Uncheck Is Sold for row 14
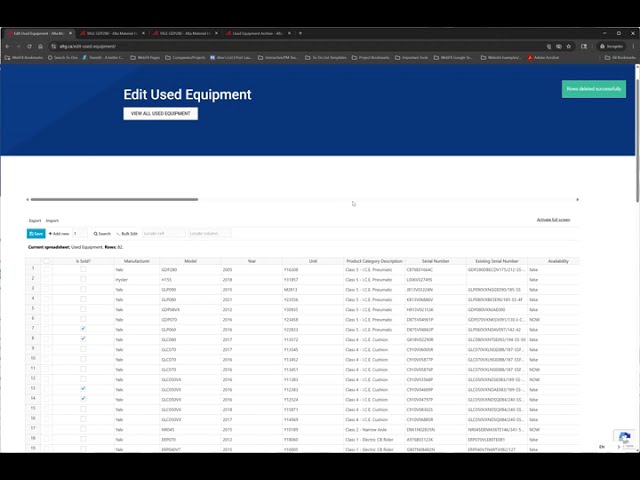This screenshot has height=480, width=640. [83, 399]
